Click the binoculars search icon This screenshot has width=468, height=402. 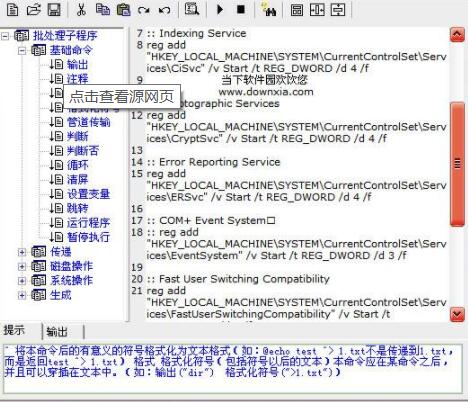[x=269, y=10]
